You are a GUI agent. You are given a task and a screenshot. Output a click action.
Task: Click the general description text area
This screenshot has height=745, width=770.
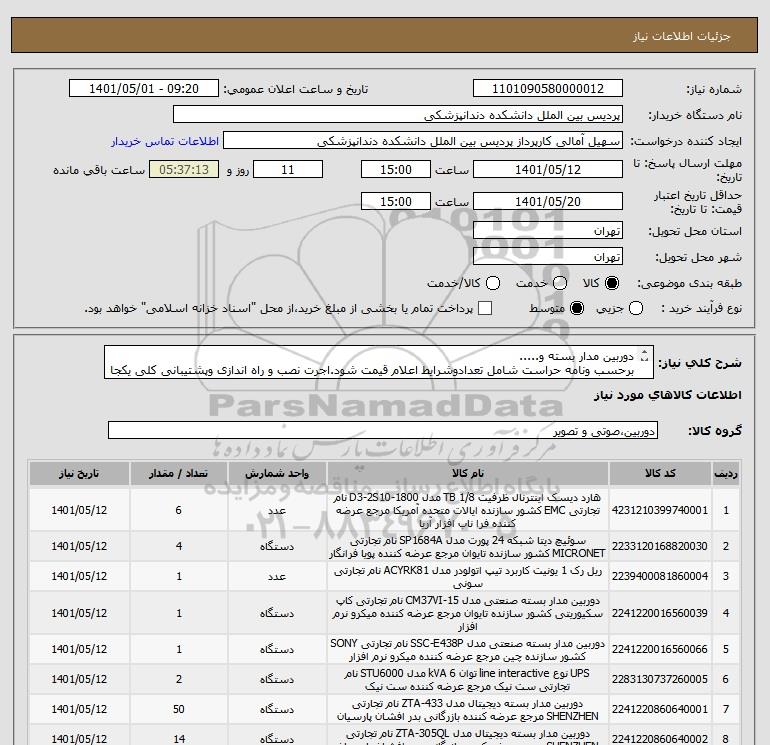coord(379,362)
